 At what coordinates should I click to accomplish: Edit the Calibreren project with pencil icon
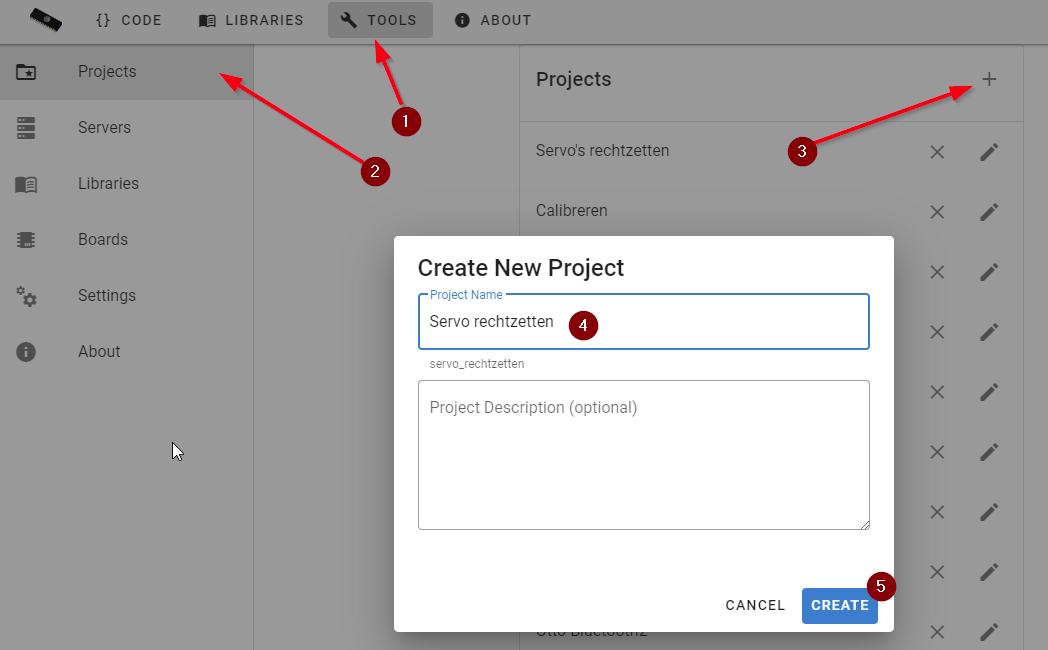(989, 212)
